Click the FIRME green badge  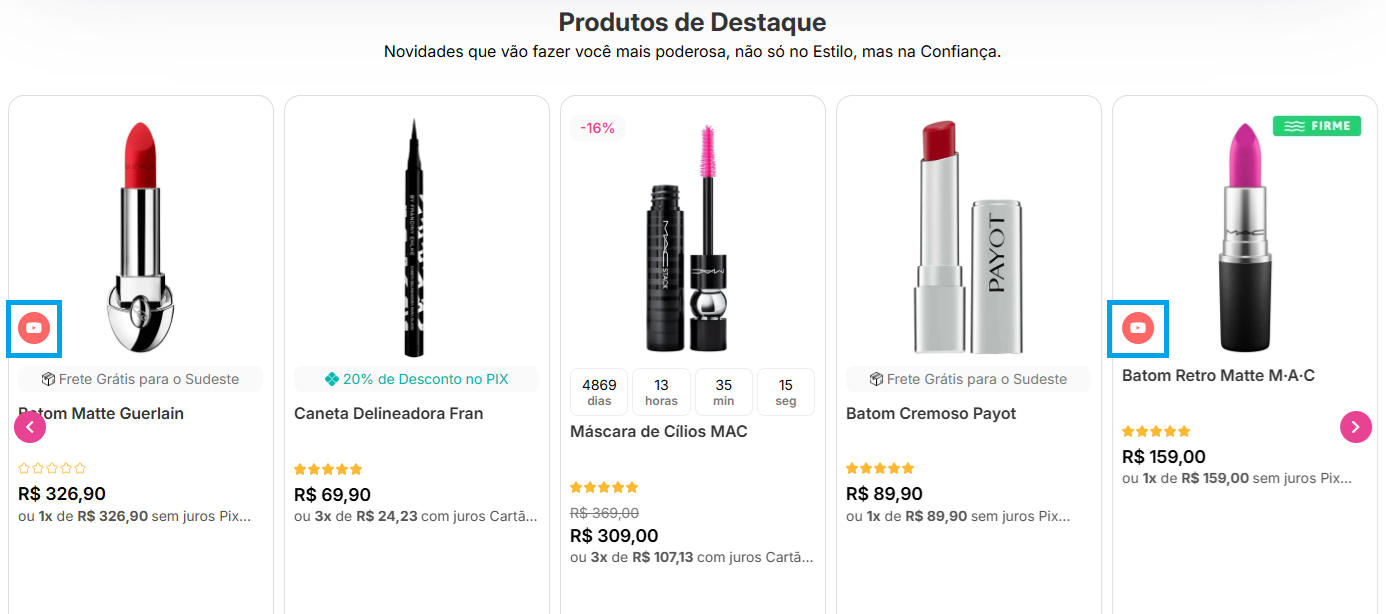[x=1316, y=126]
